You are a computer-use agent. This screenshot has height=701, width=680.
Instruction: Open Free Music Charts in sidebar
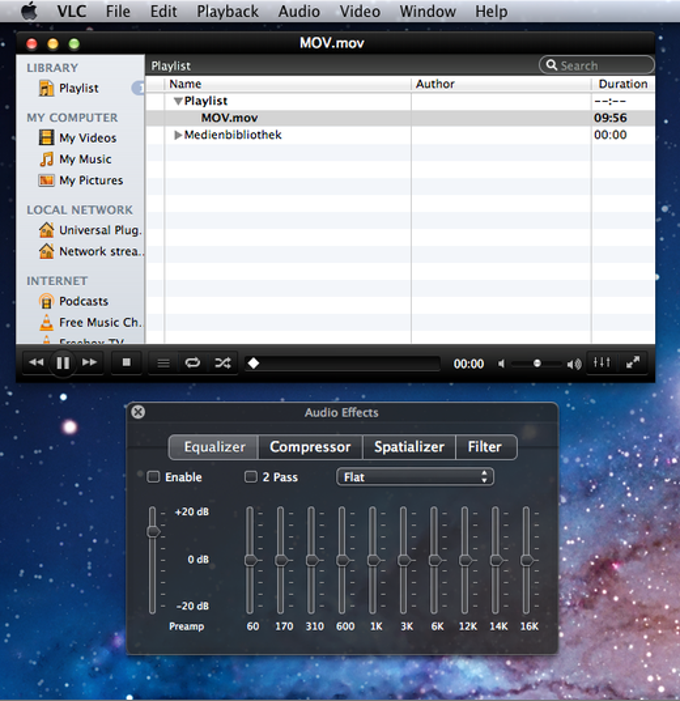tap(90, 322)
